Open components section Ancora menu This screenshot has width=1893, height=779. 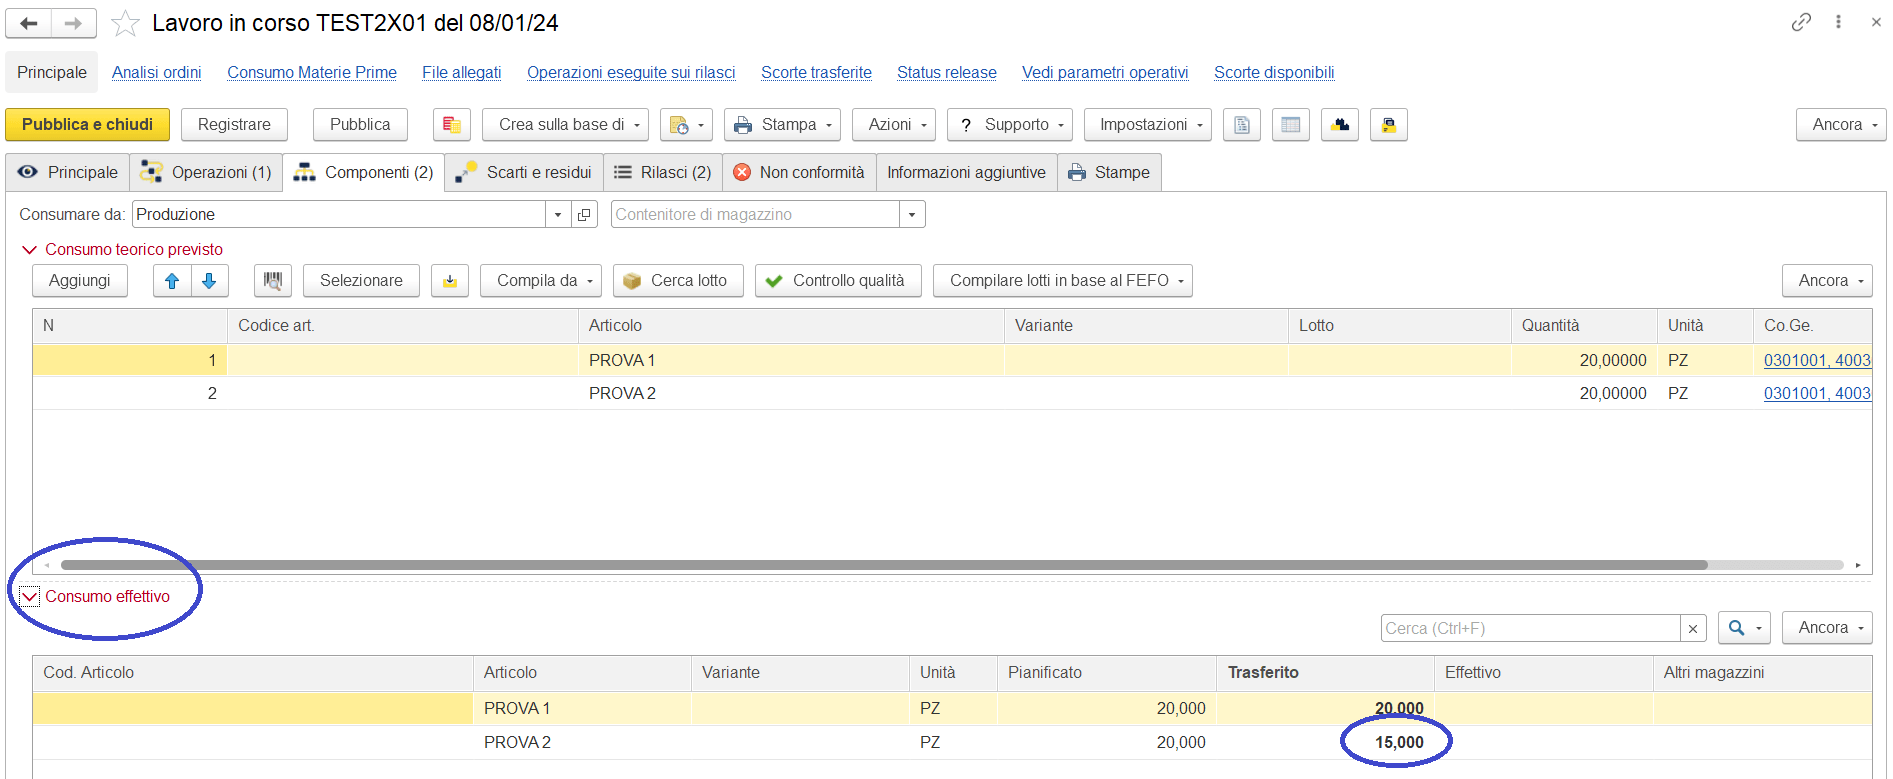pyautogui.click(x=1827, y=281)
